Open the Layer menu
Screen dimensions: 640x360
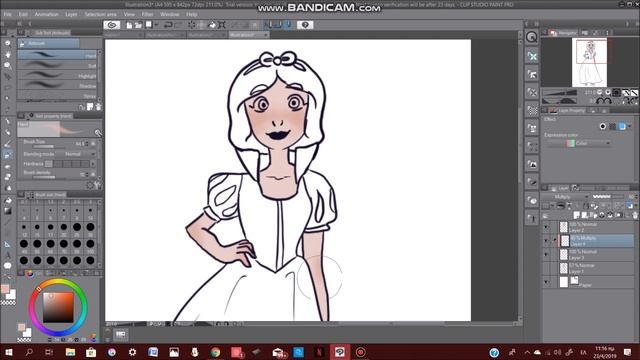click(x=71, y=14)
